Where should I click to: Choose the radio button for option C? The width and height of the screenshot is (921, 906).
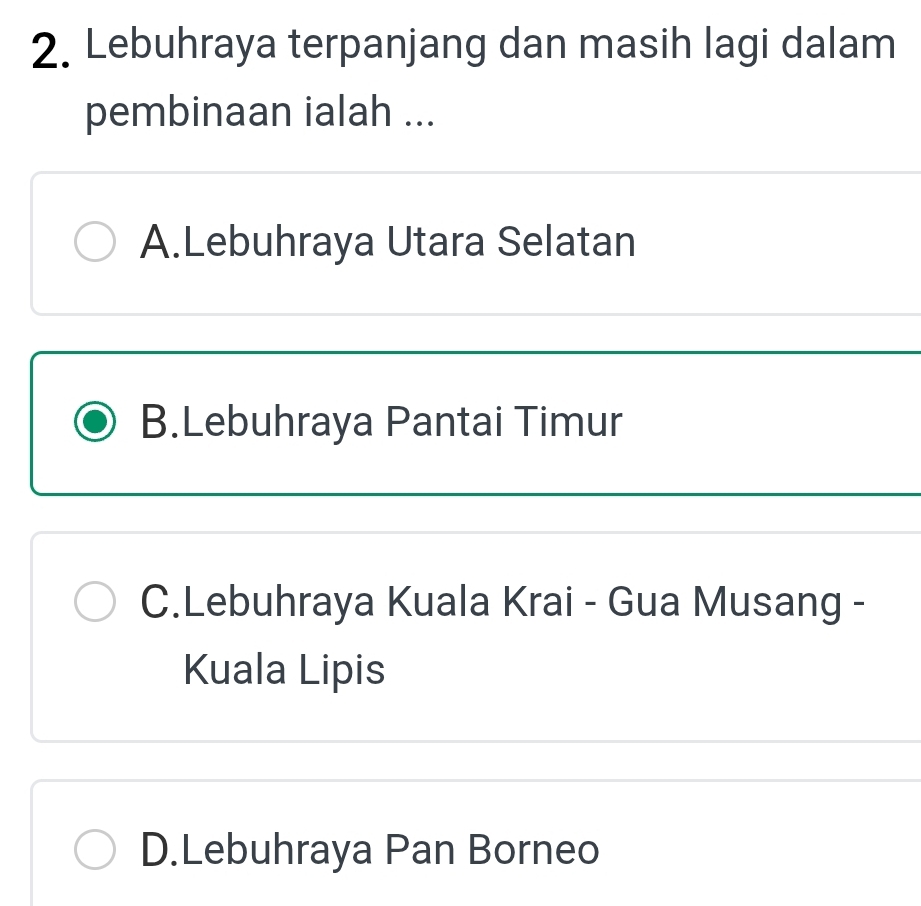pyautogui.click(x=96, y=603)
